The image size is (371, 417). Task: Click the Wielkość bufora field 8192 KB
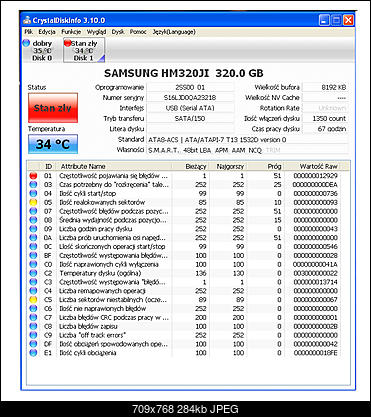pyautogui.click(x=325, y=87)
